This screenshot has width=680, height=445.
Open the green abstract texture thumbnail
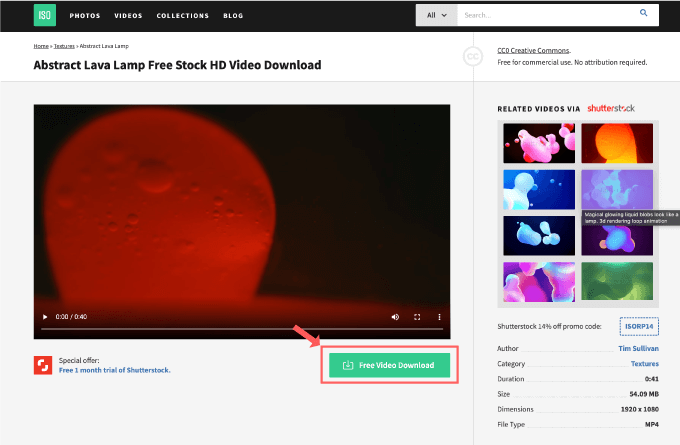617,281
